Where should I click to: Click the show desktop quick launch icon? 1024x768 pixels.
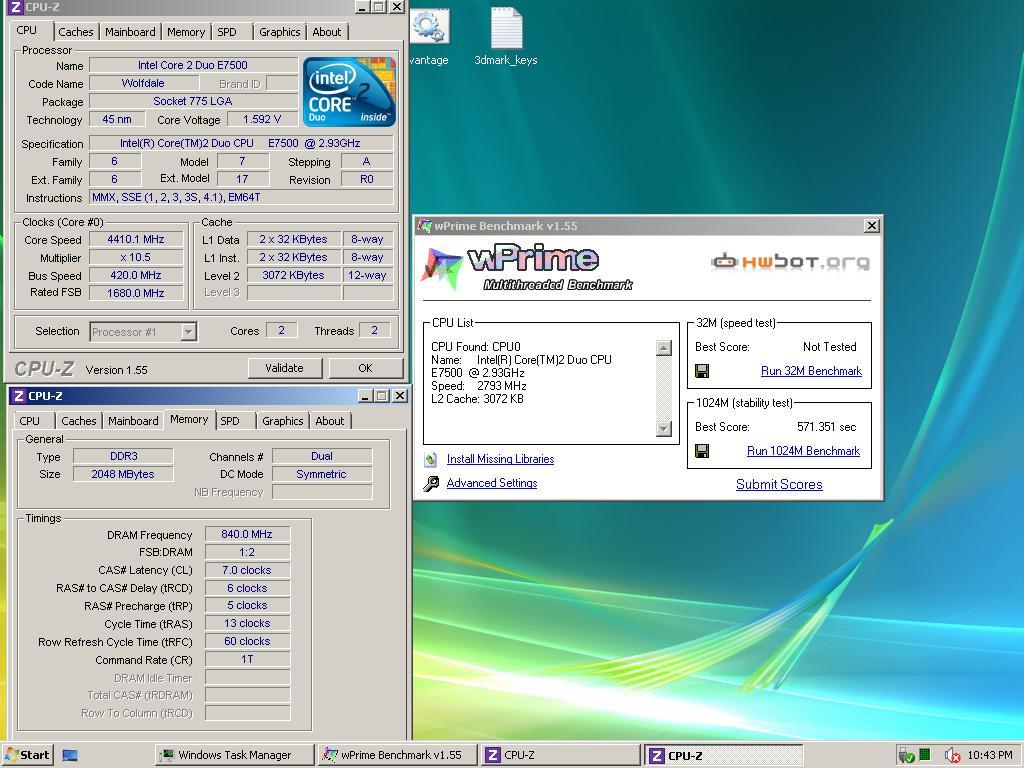(70, 756)
